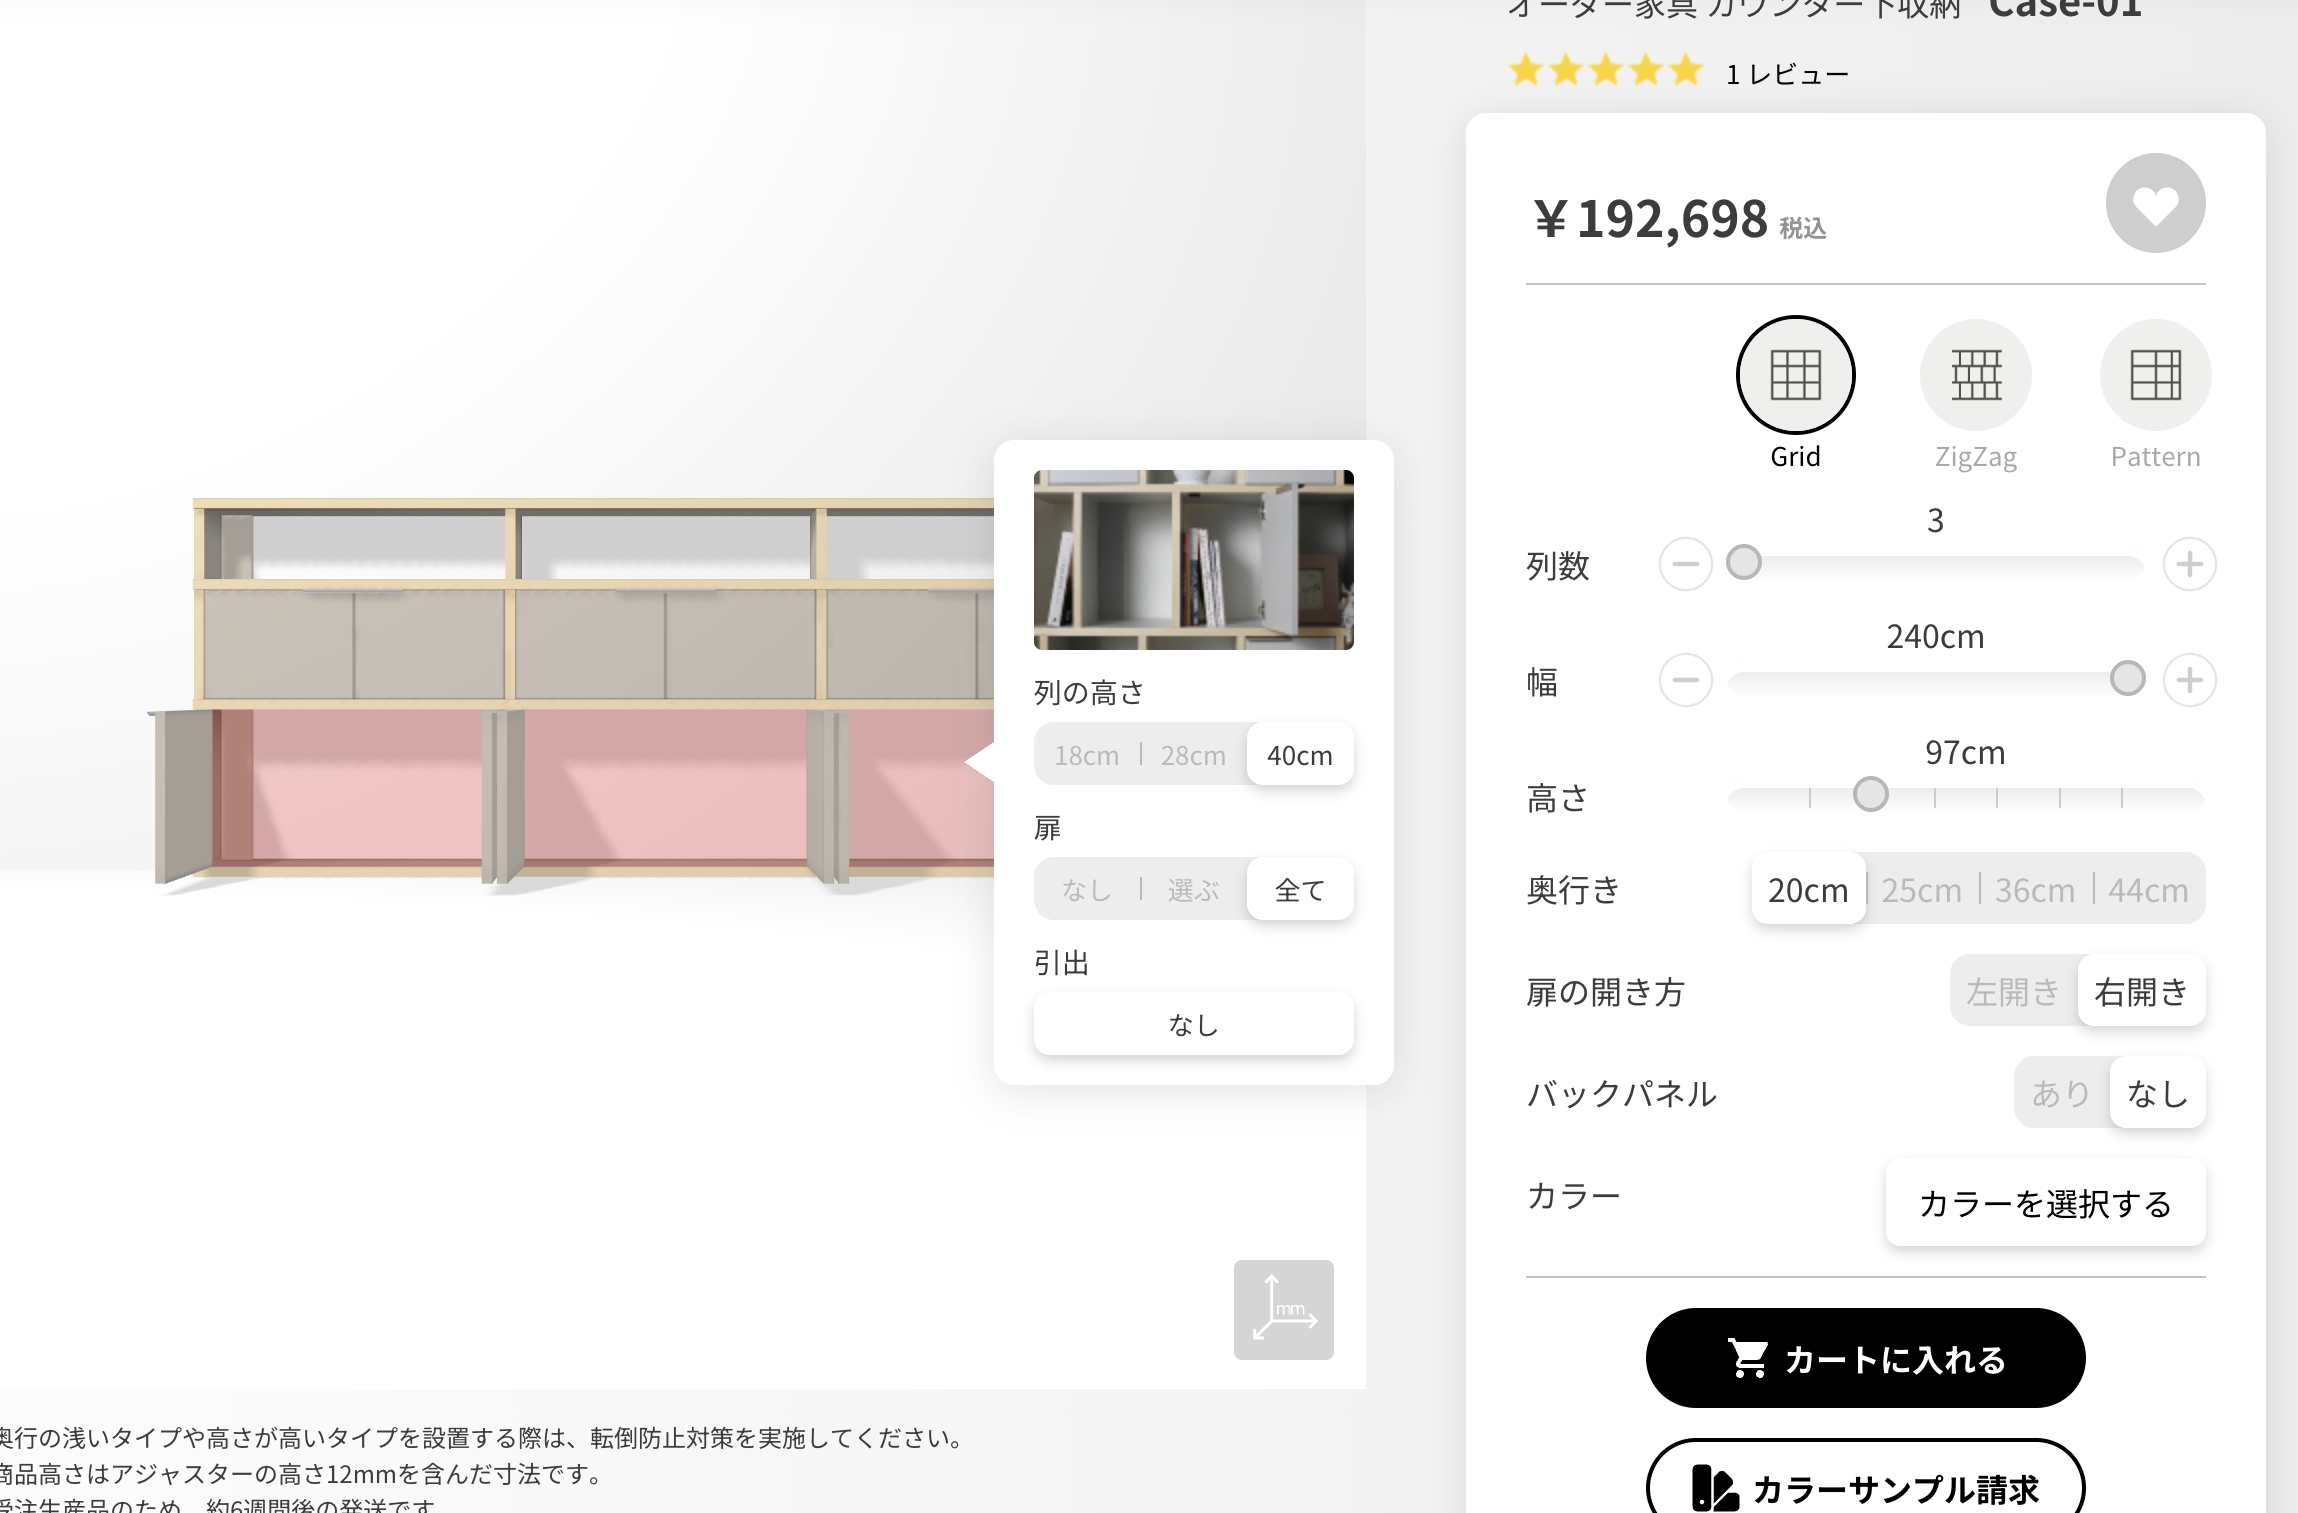The height and width of the screenshot is (1513, 2298).
Task: Toggle the mm dimension display icon
Action: [x=1283, y=1309]
